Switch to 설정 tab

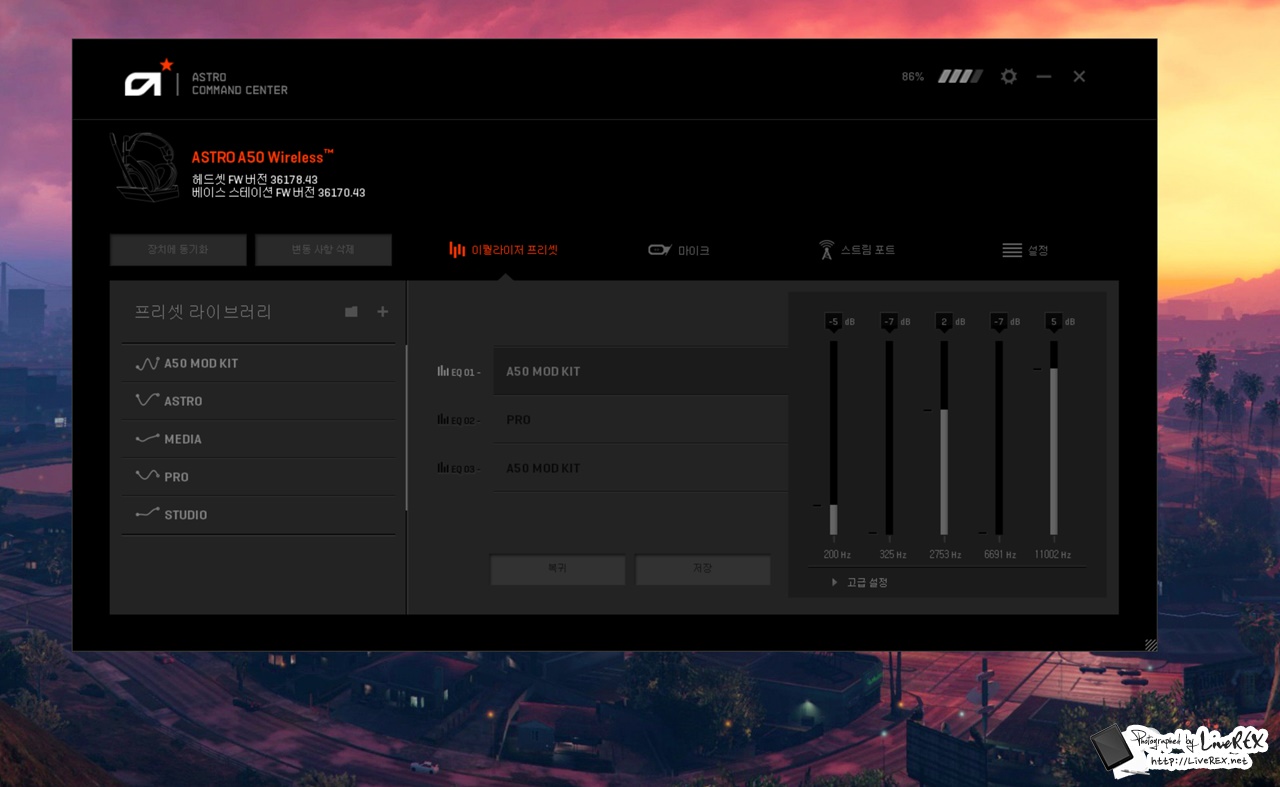coord(1025,250)
